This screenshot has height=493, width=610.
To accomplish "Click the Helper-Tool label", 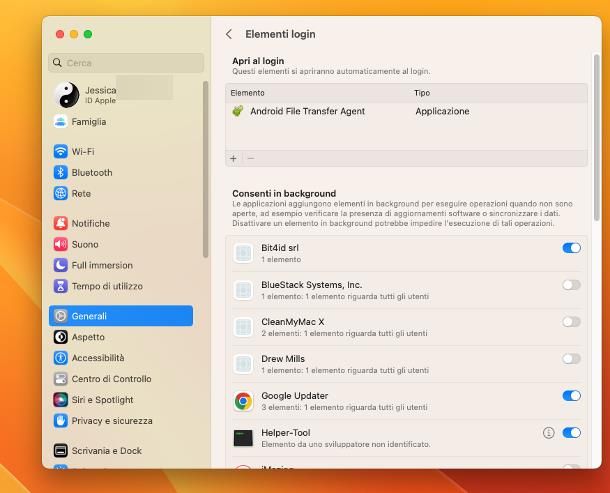I will tap(286, 433).
